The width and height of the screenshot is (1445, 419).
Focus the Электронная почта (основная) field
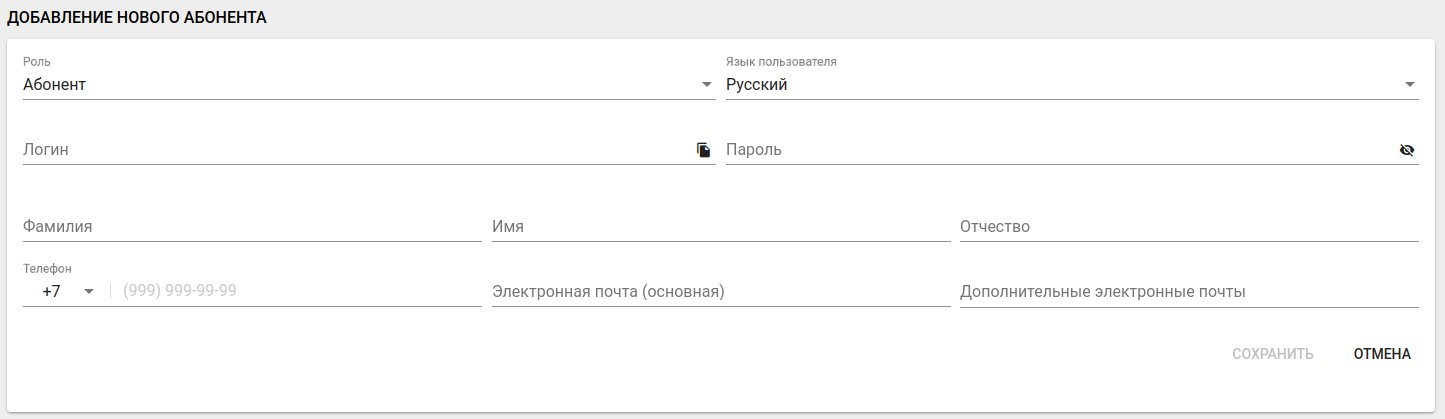(x=720, y=292)
